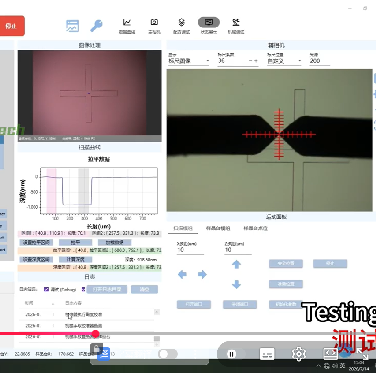This screenshot has height=376, width=376.
Task: Click the video progress bar handle
Action: (x=96, y=334)
